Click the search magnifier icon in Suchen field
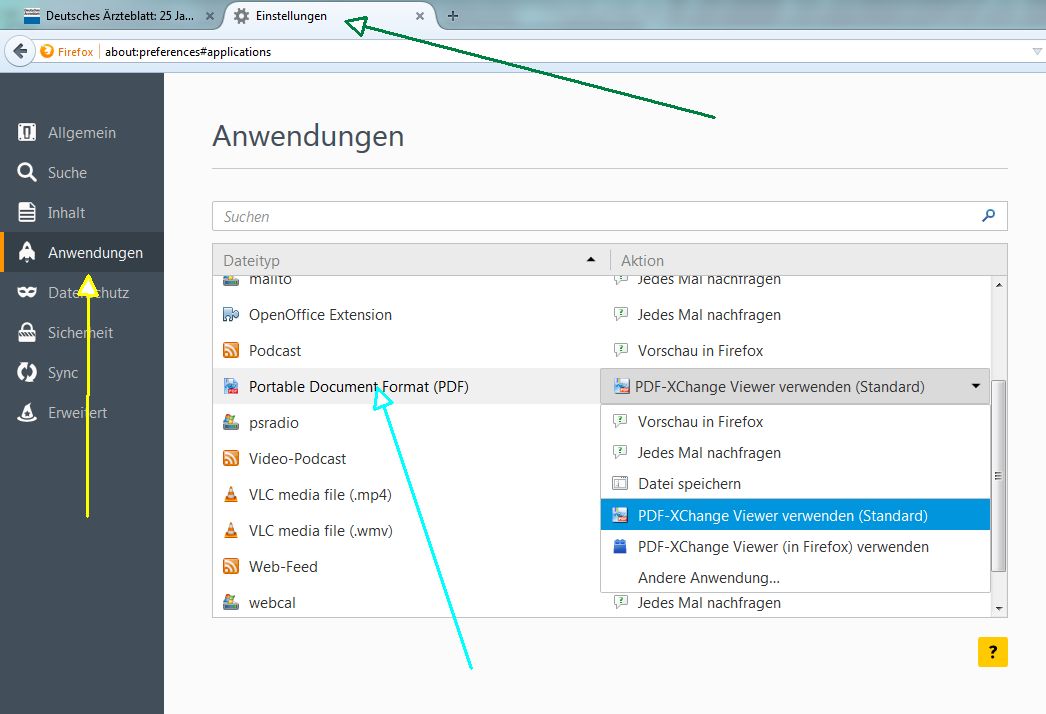Screen dimensions: 1046x714 (x=989, y=216)
